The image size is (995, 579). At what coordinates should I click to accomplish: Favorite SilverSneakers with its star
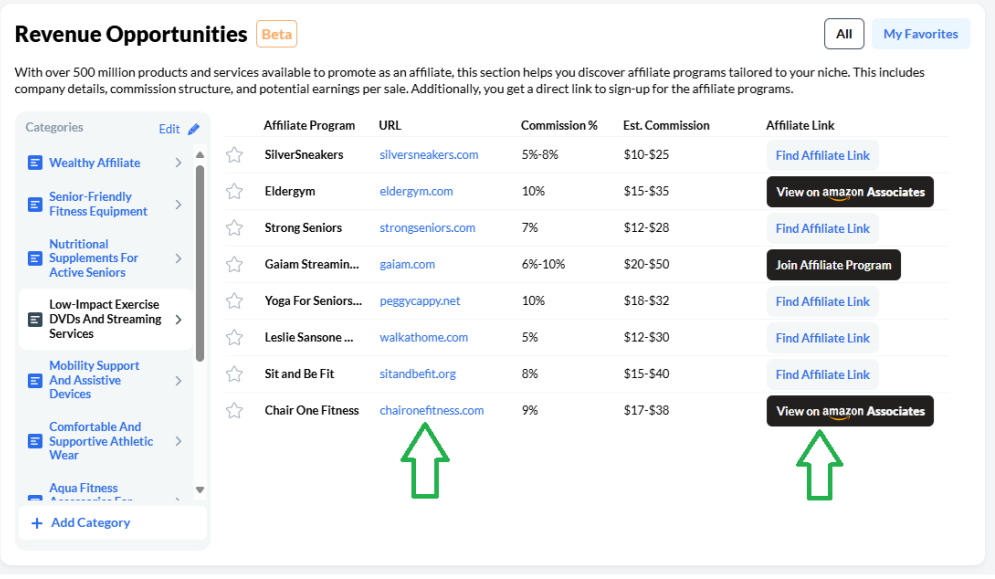234,155
